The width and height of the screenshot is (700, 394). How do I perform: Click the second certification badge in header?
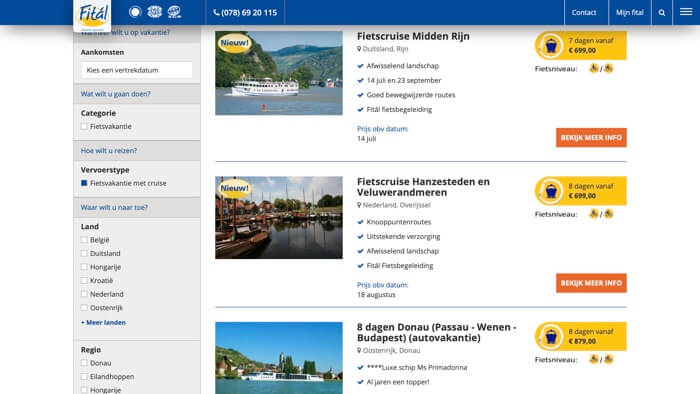coord(154,12)
